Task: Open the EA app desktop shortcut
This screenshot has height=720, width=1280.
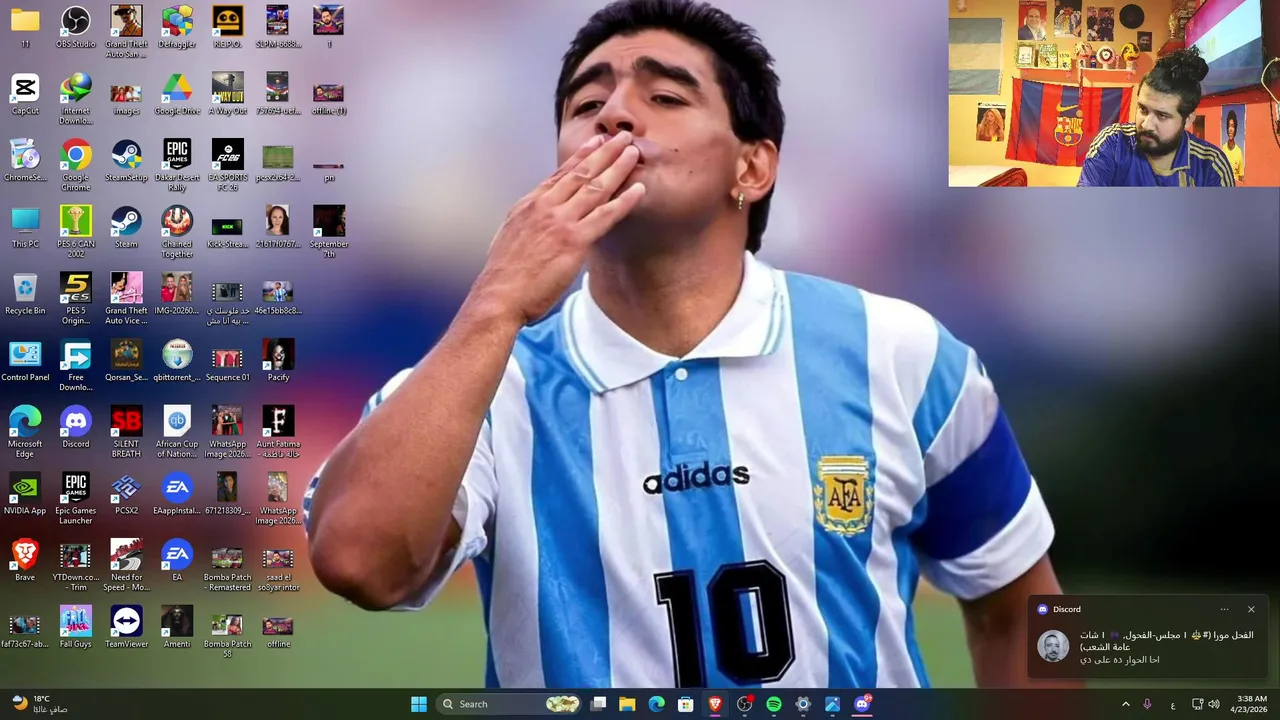Action: (x=177, y=560)
